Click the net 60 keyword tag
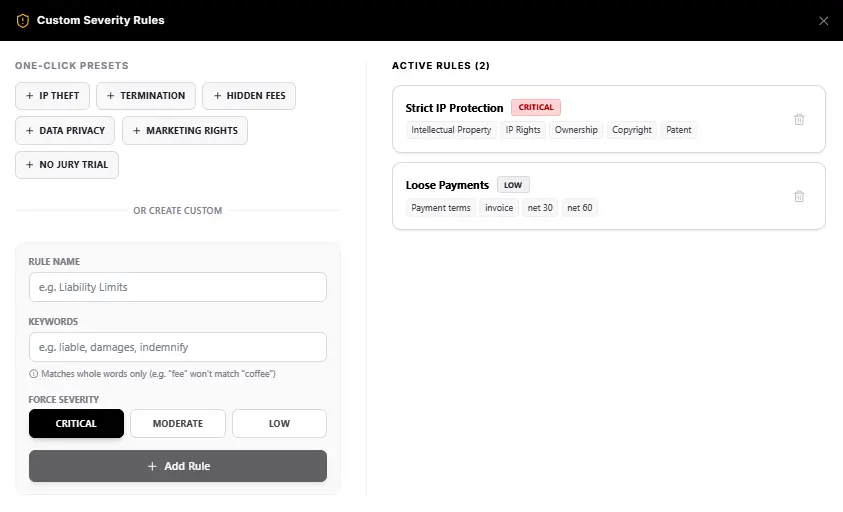This screenshot has height=512, width=843. point(580,208)
